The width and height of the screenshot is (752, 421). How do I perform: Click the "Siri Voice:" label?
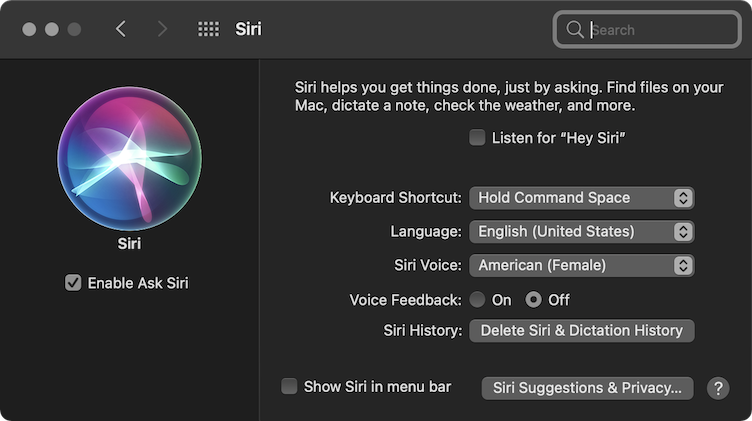point(428,265)
